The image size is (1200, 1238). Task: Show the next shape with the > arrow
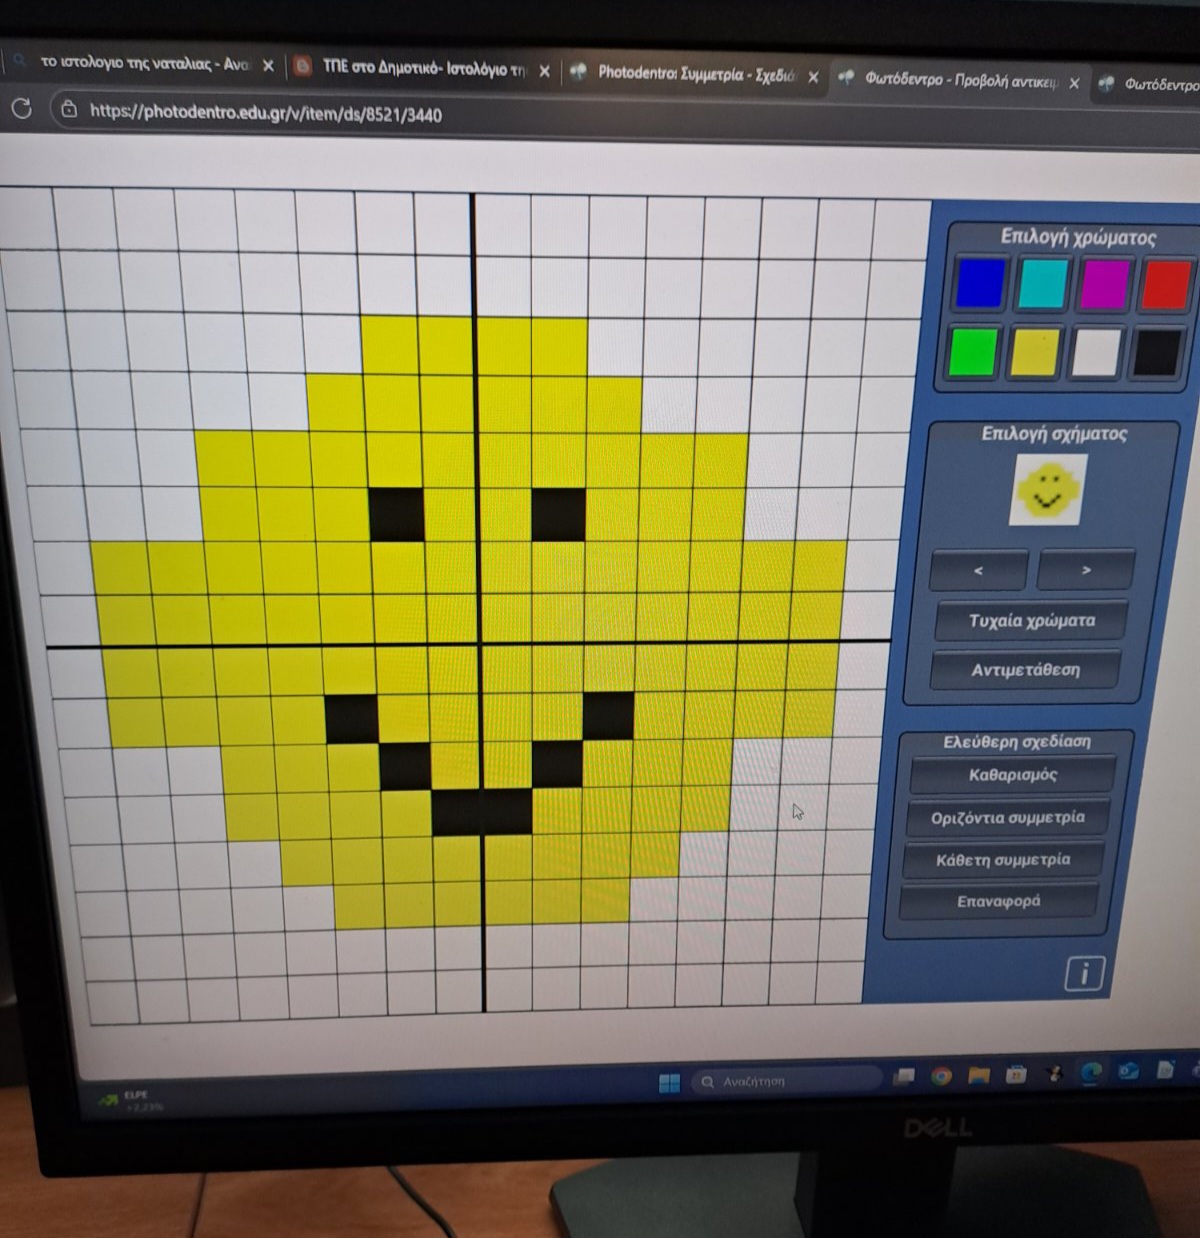click(1086, 570)
